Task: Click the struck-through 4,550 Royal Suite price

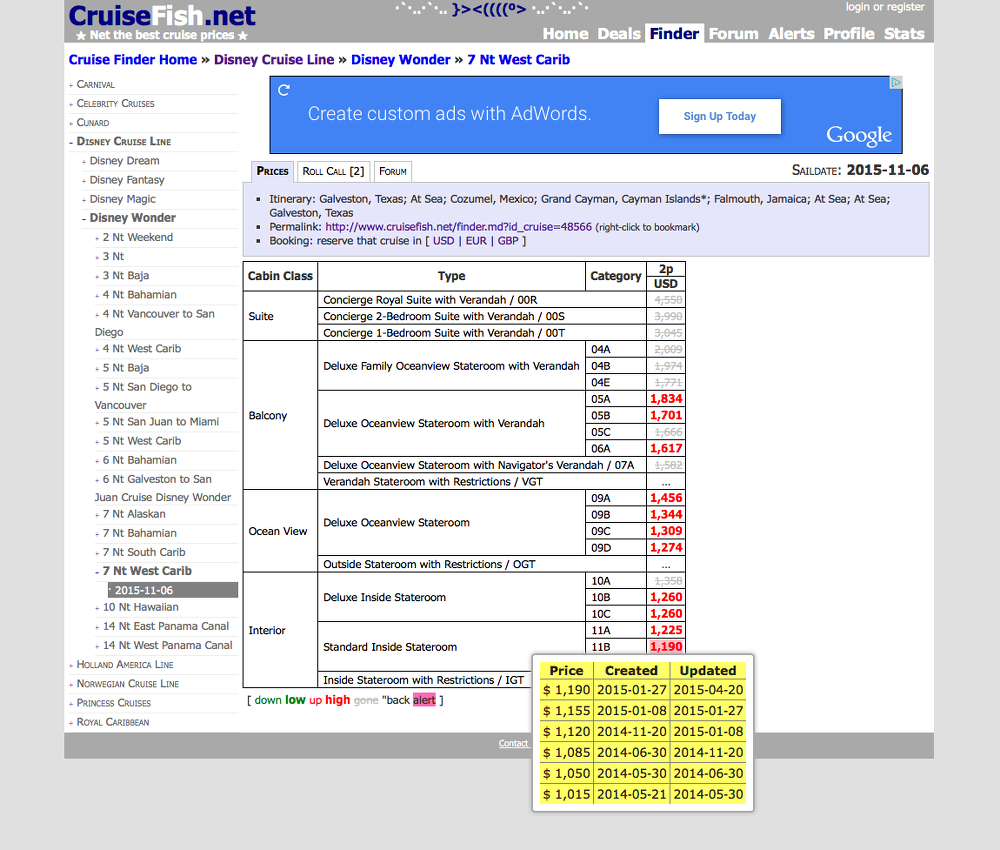Action: pos(668,300)
